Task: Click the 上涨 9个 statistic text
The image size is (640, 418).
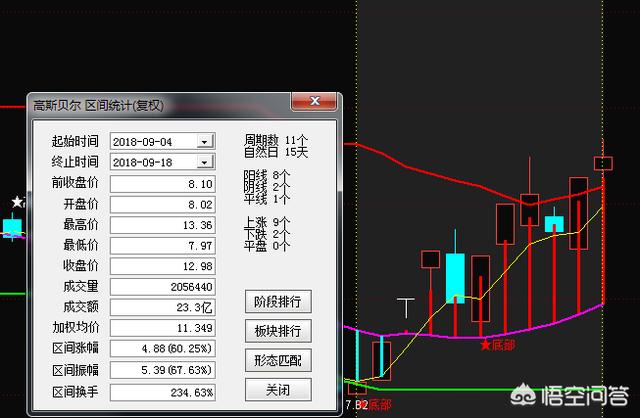Action: 267,222
